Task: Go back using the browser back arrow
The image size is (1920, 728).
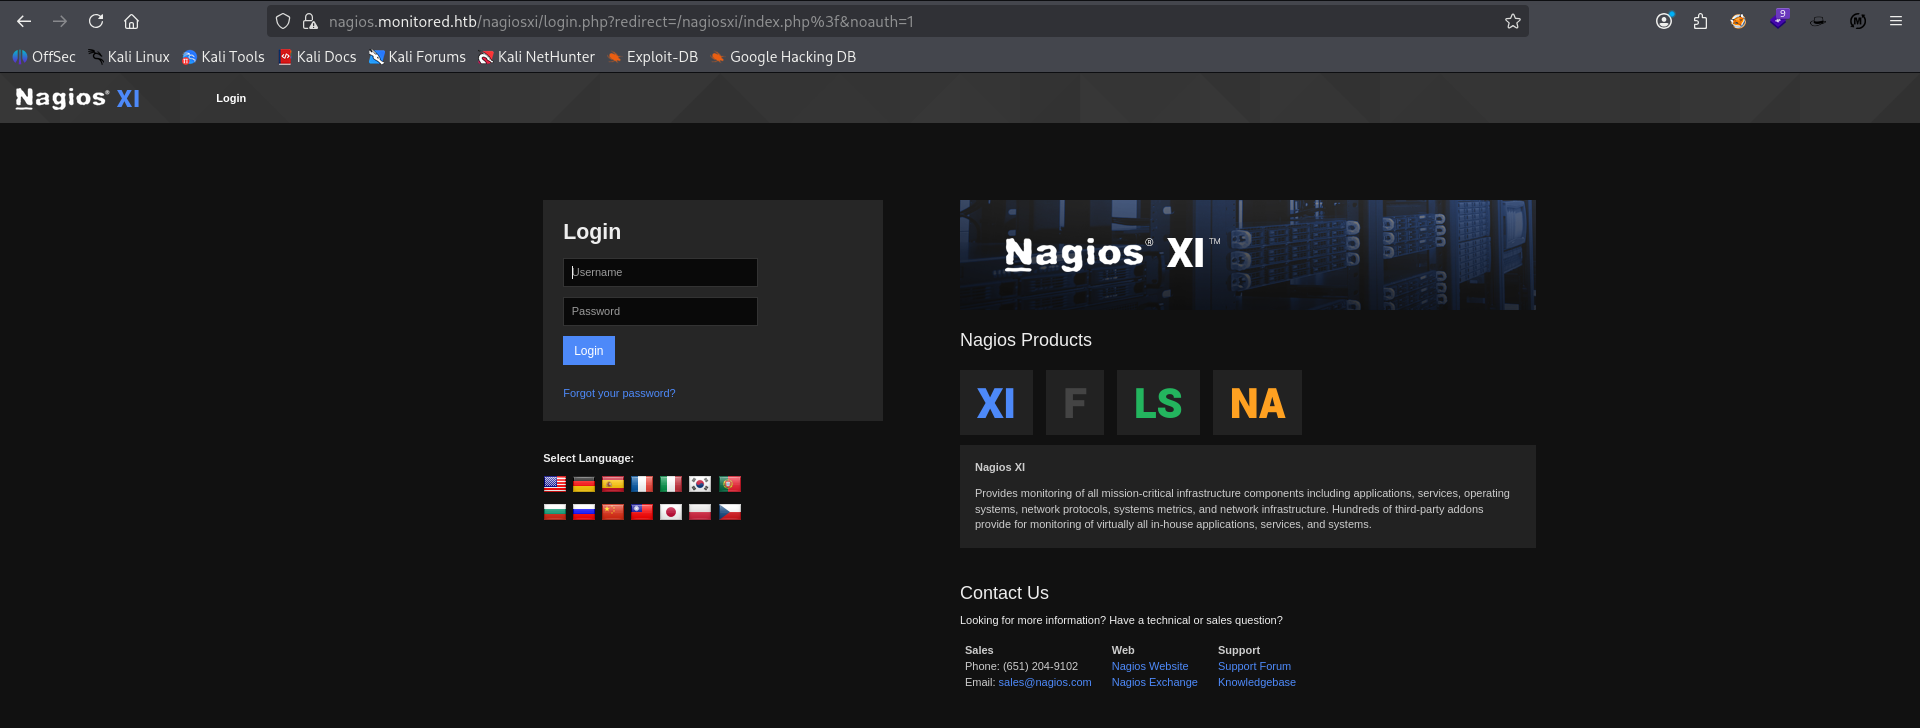Action: (24, 21)
